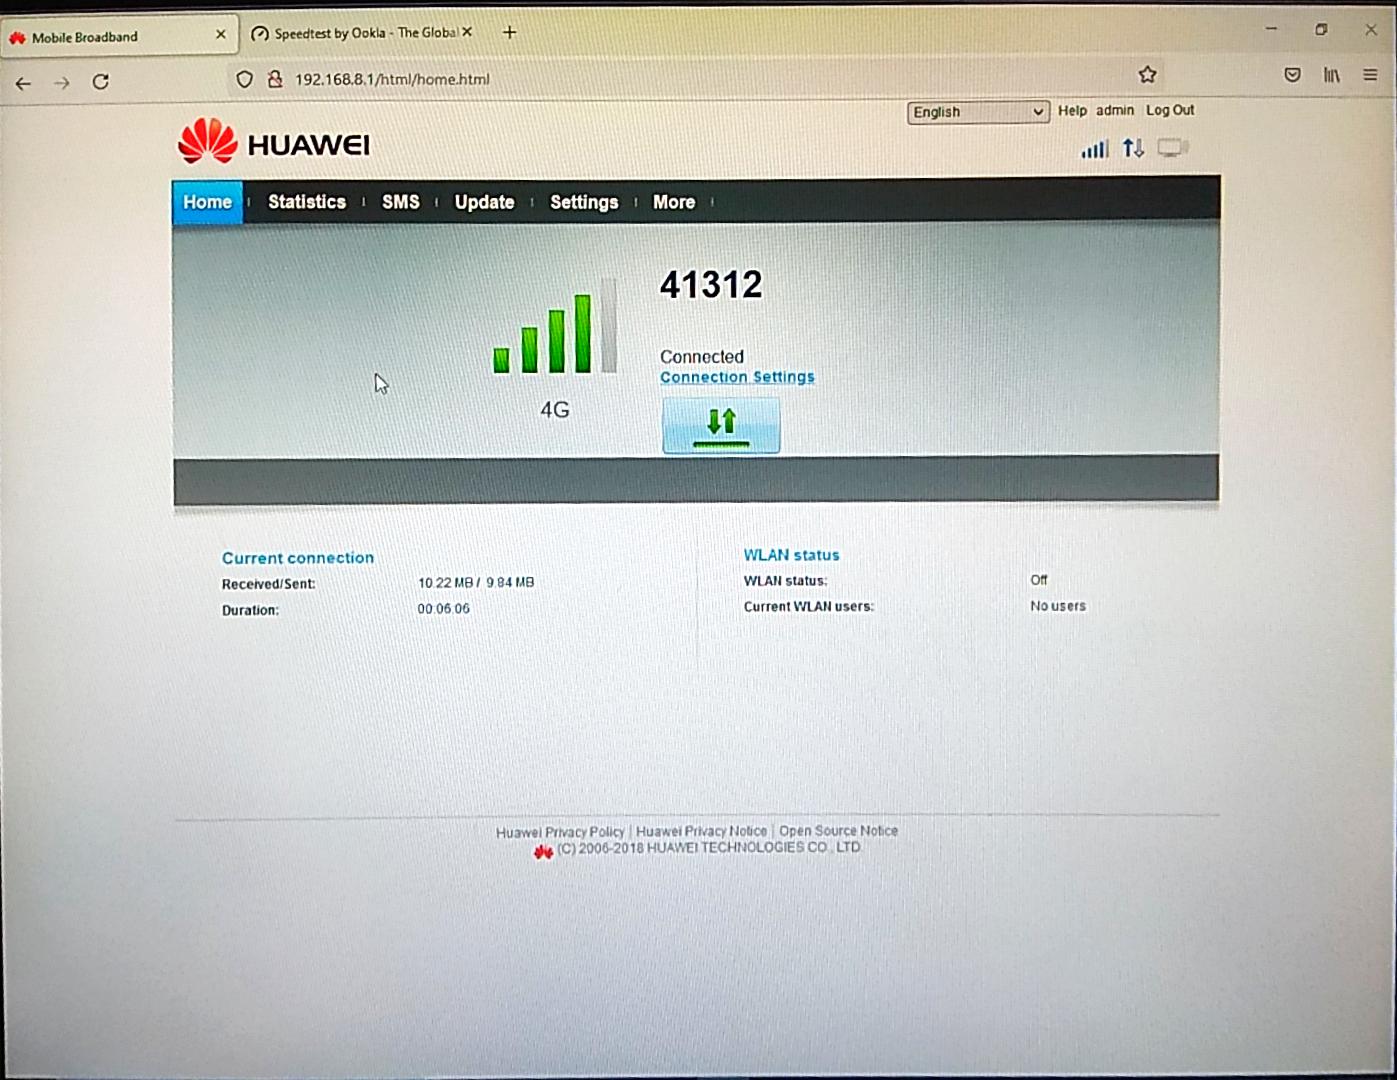Reload the page with the refresh icon
This screenshot has height=1080, width=1397.
[x=101, y=82]
